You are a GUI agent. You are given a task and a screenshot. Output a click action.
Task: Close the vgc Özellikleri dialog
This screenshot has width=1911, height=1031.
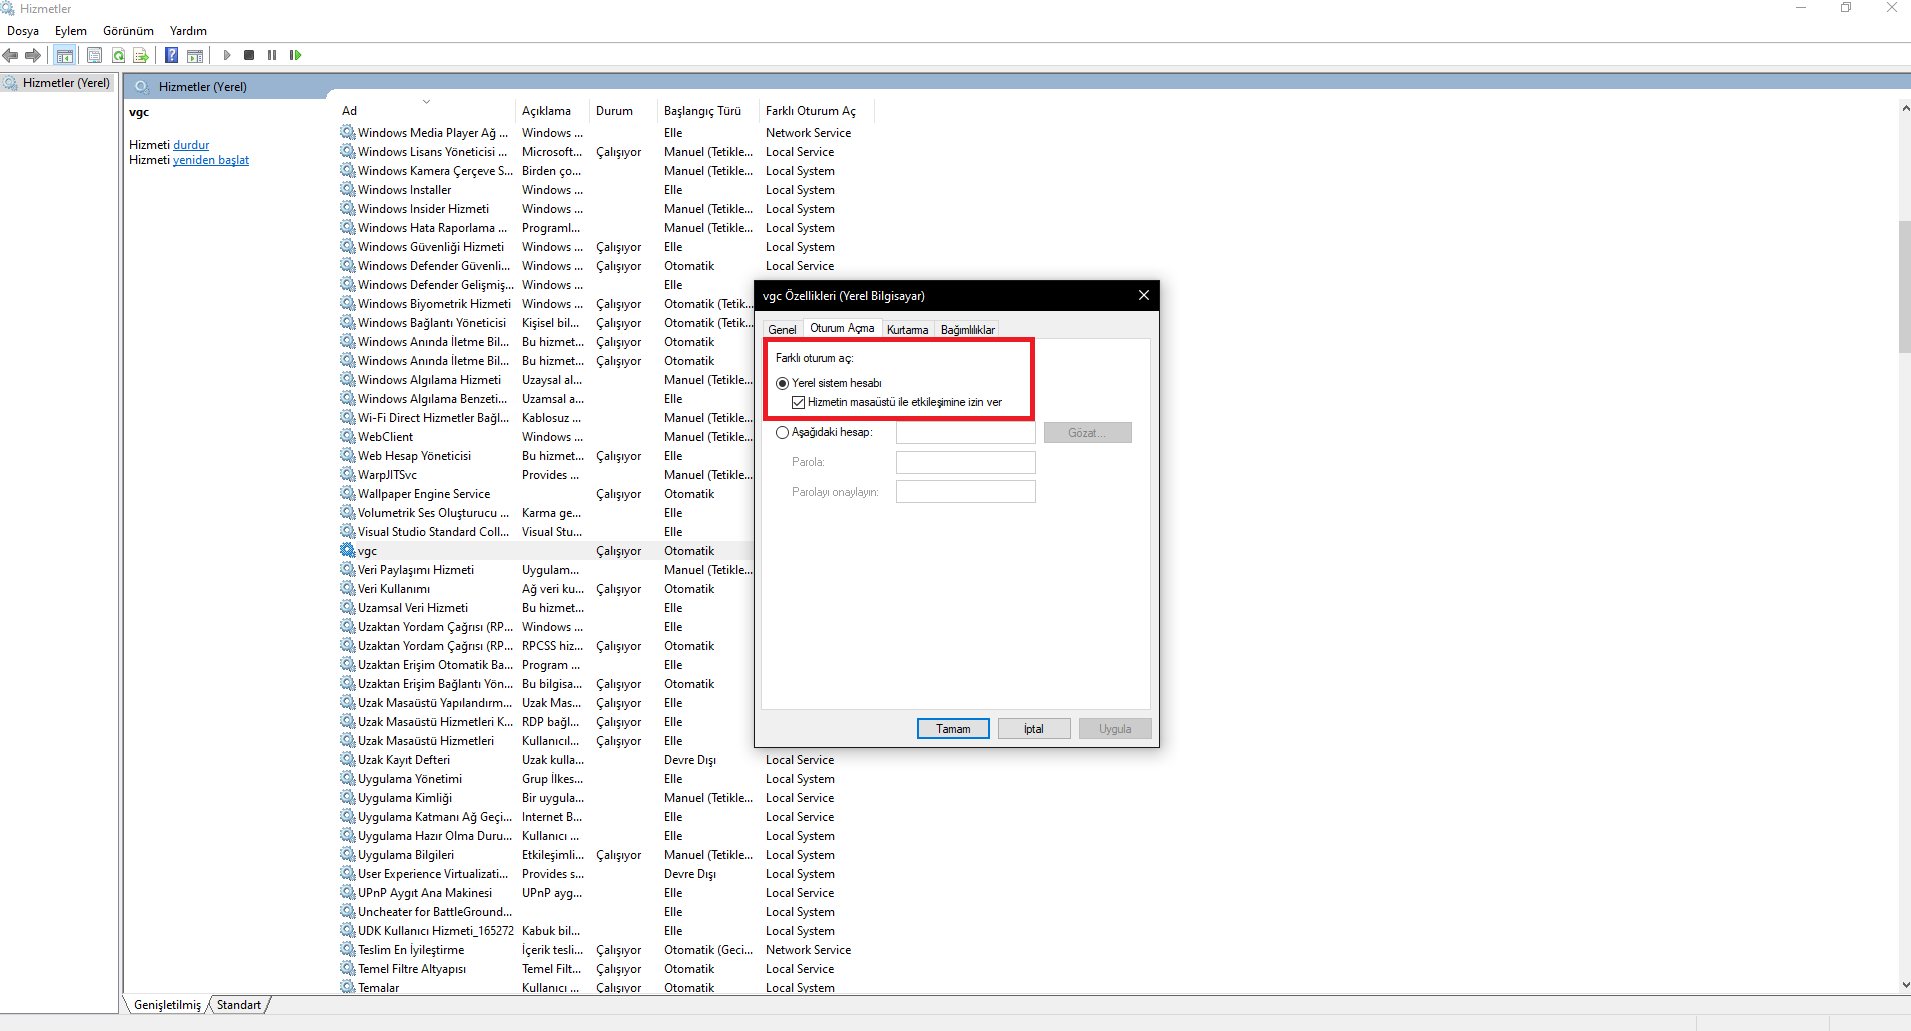pos(1144,295)
